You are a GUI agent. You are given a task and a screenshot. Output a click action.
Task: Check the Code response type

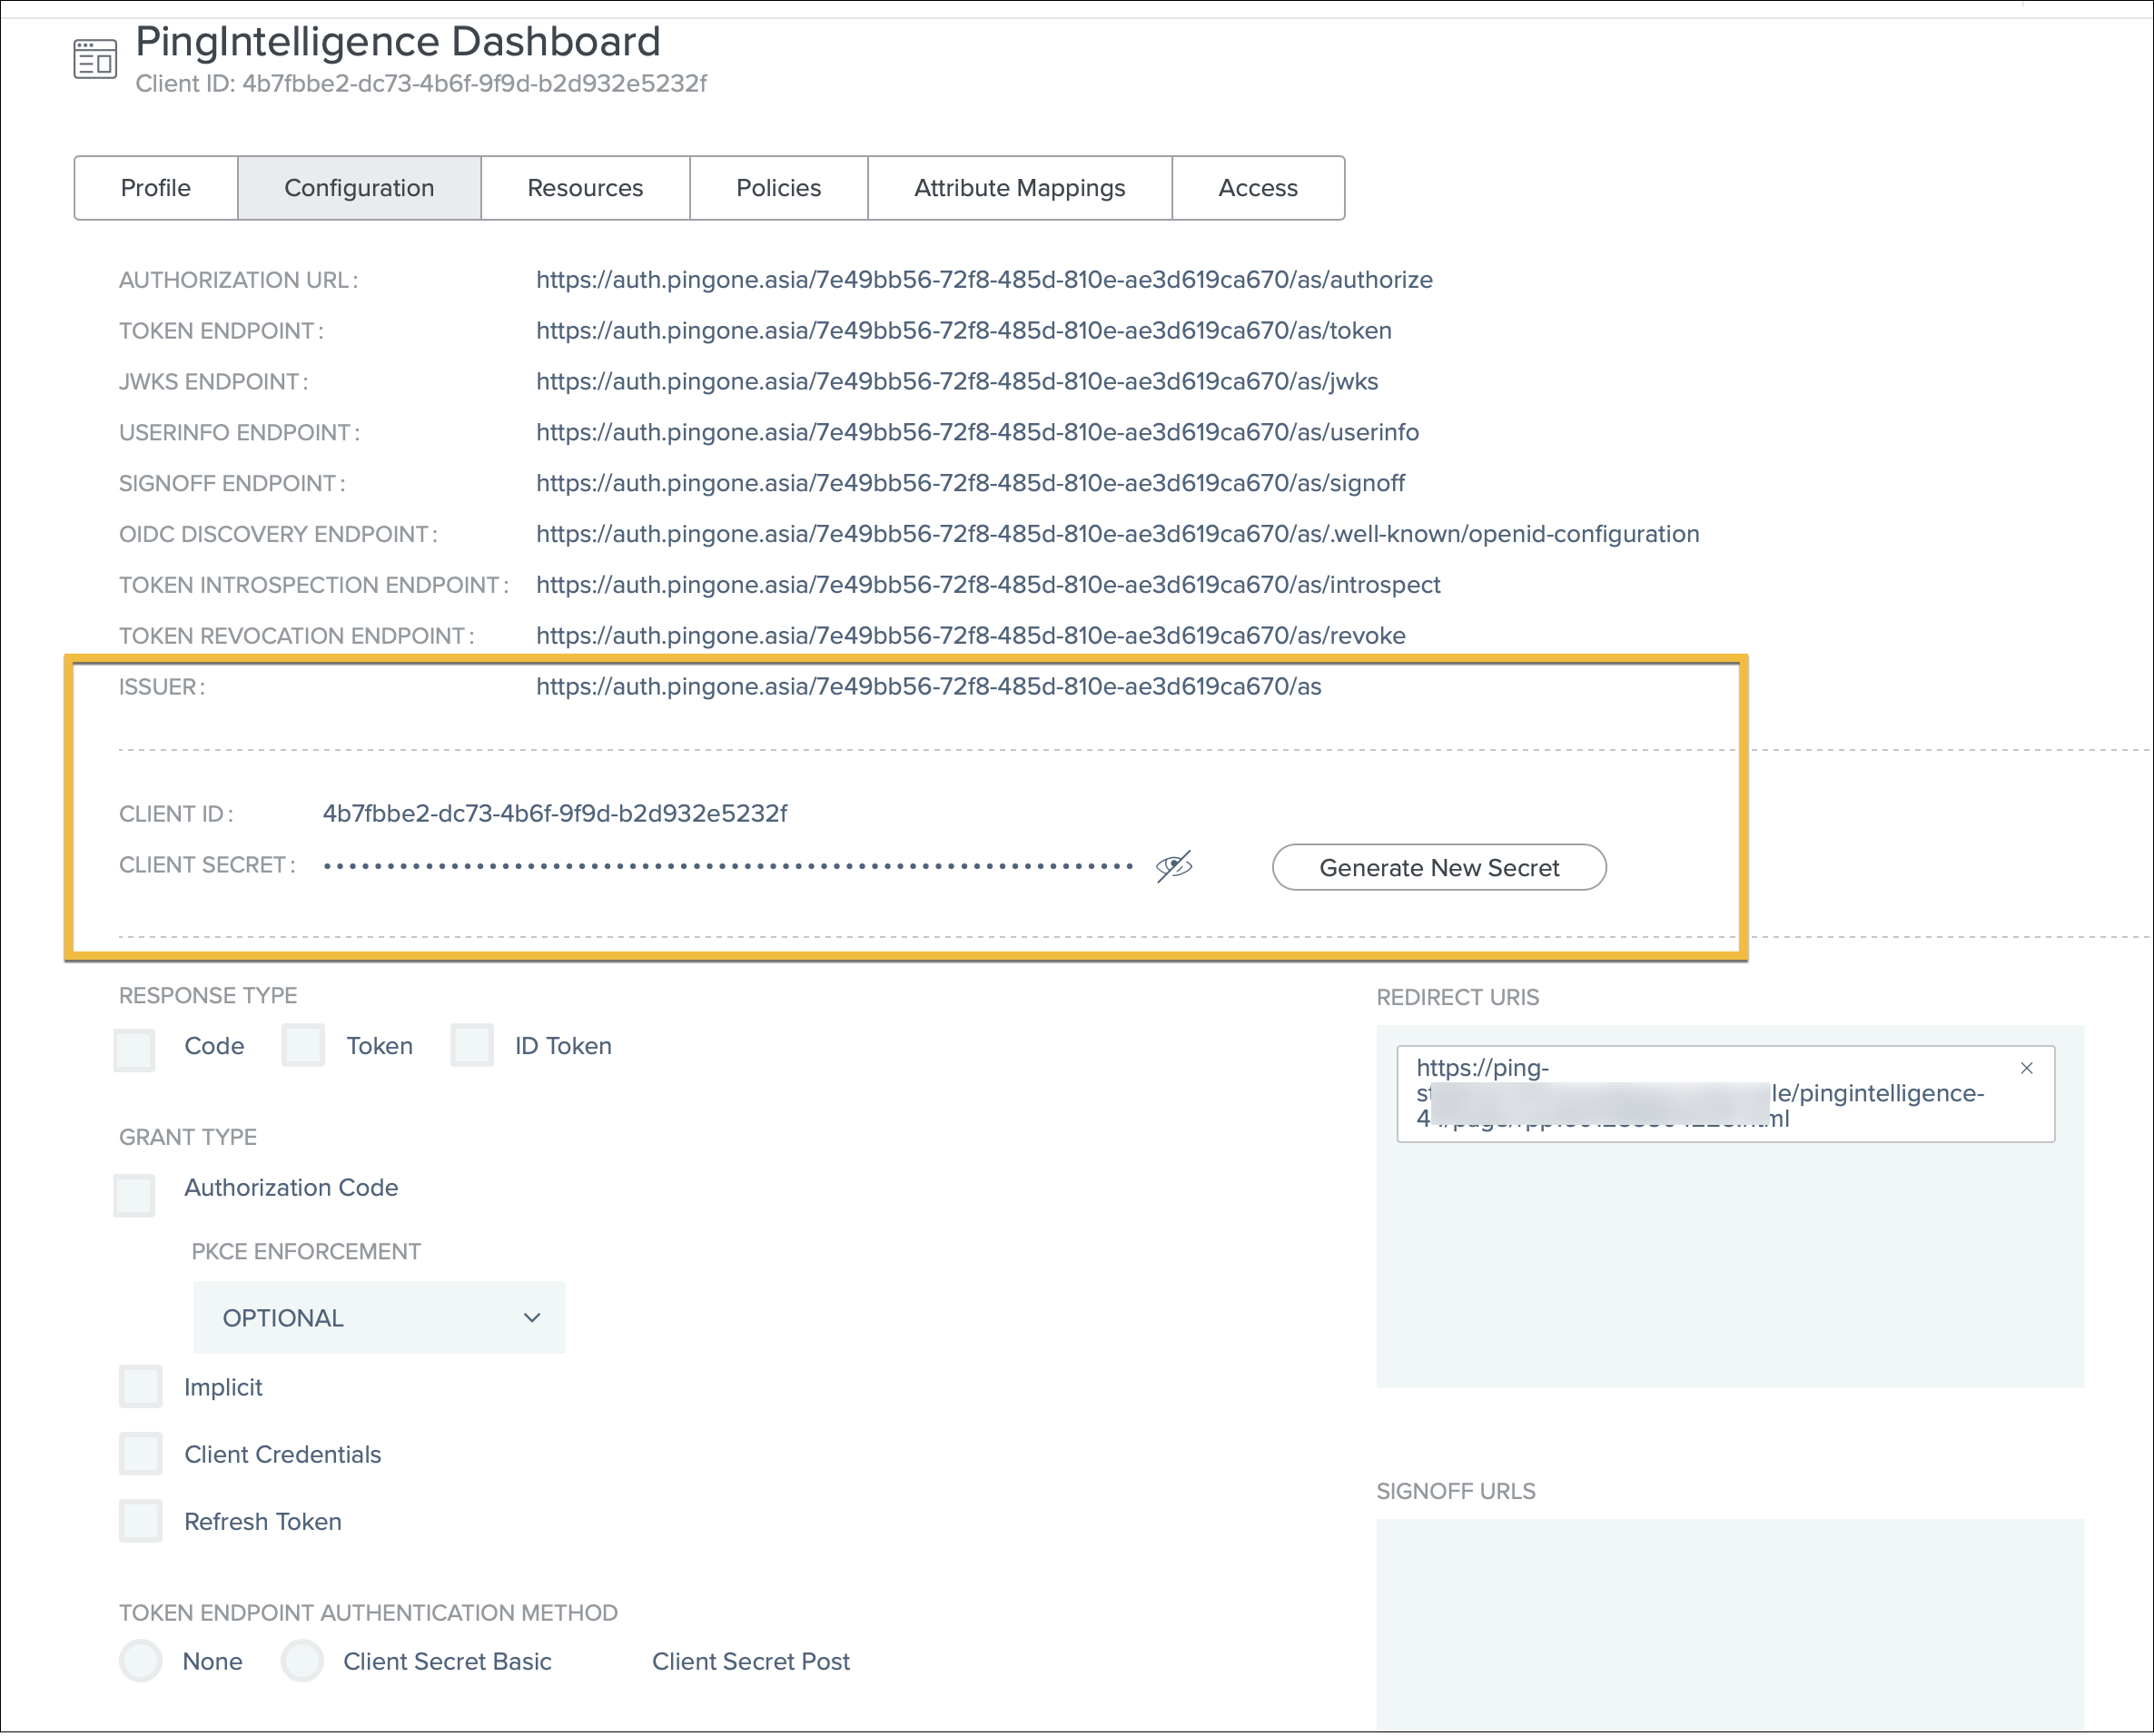click(135, 1049)
